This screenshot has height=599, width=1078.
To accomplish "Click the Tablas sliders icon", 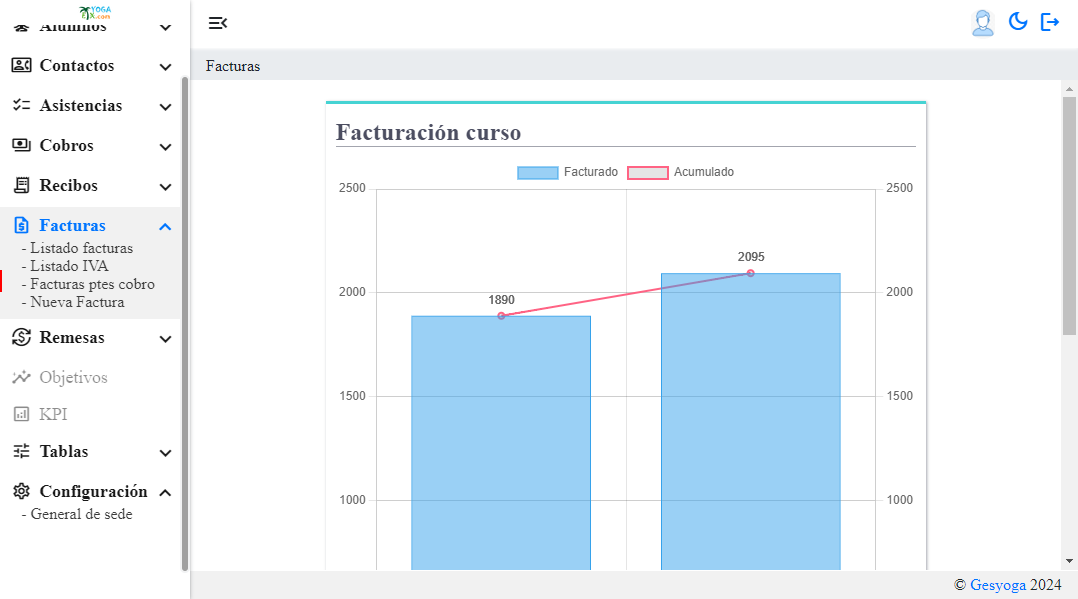I will (21, 451).
